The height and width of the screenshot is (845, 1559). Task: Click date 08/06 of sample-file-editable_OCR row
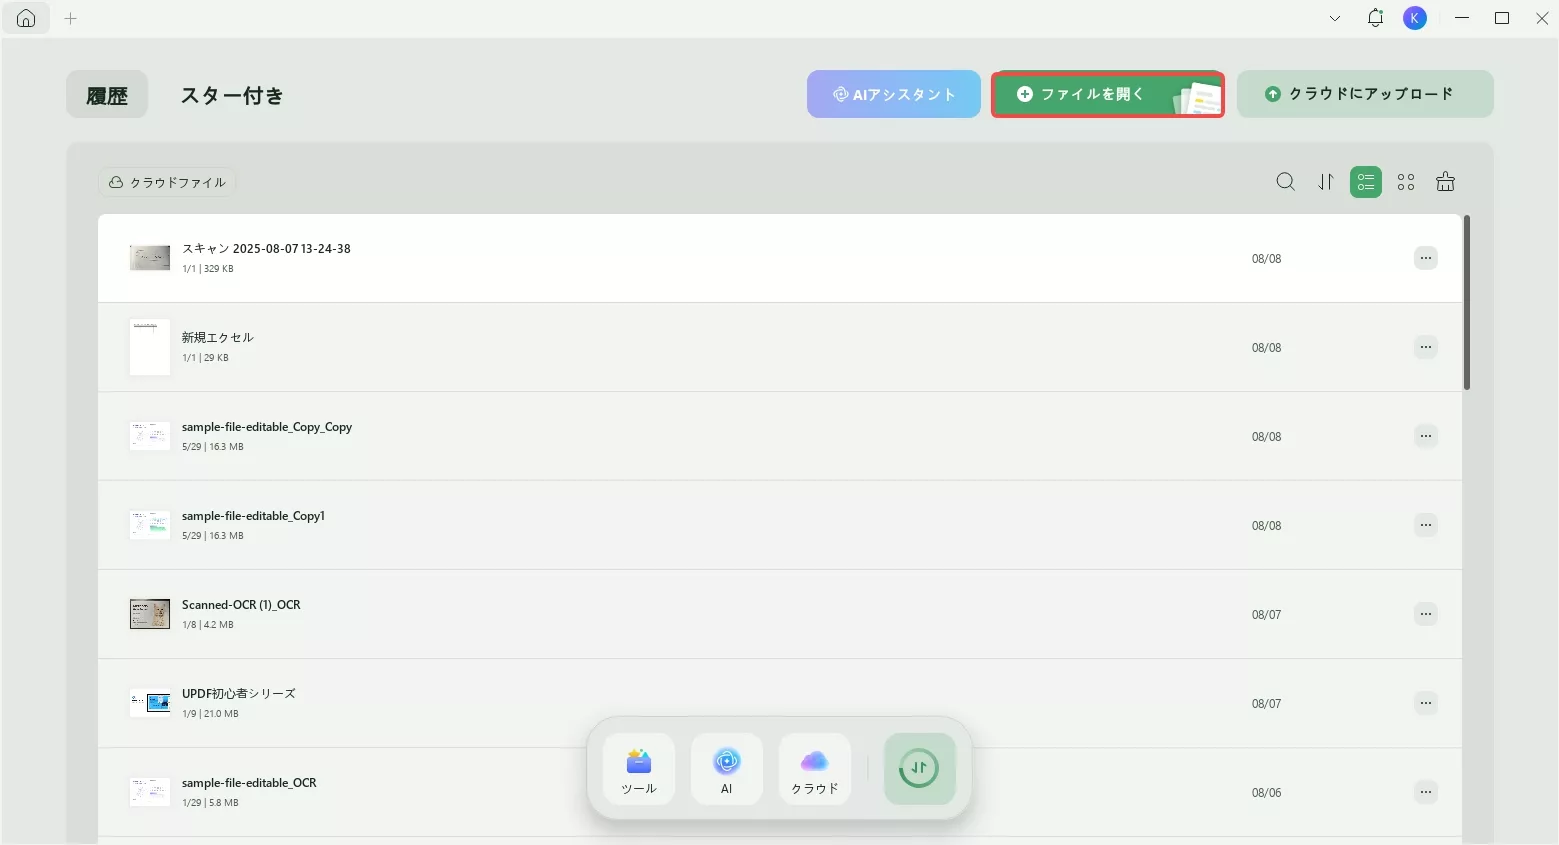[1266, 793]
